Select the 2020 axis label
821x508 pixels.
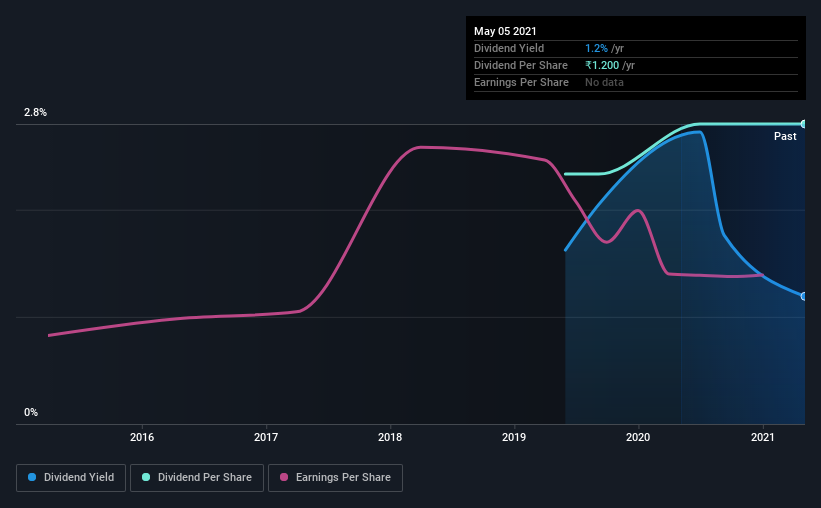click(x=638, y=437)
